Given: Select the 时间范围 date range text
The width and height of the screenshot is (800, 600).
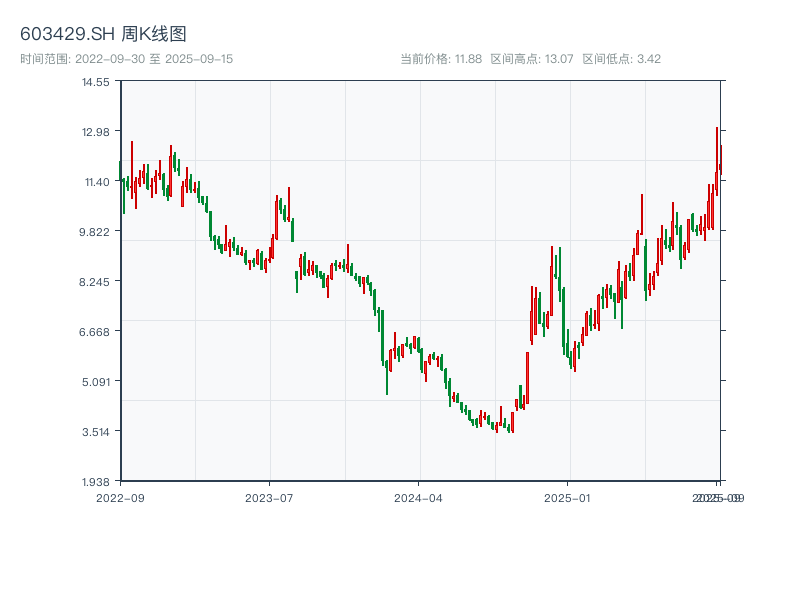Looking at the screenshot, I should click(126, 59).
